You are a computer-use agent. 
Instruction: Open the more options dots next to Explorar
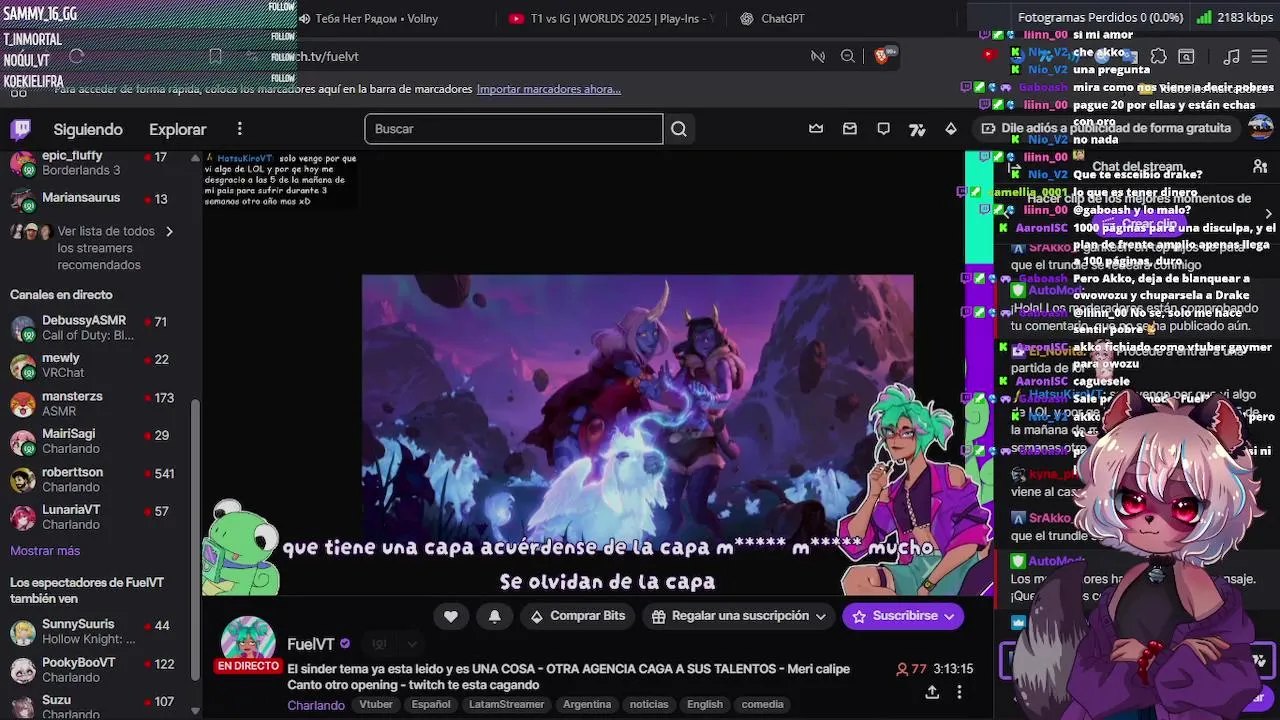click(x=239, y=129)
